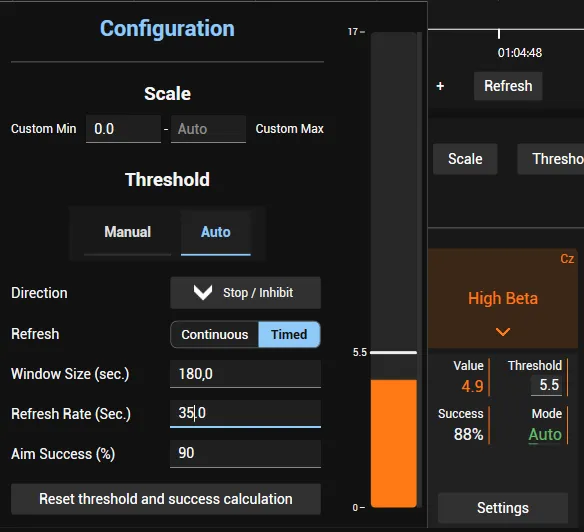Click the 17 scale maximum label

353,32
